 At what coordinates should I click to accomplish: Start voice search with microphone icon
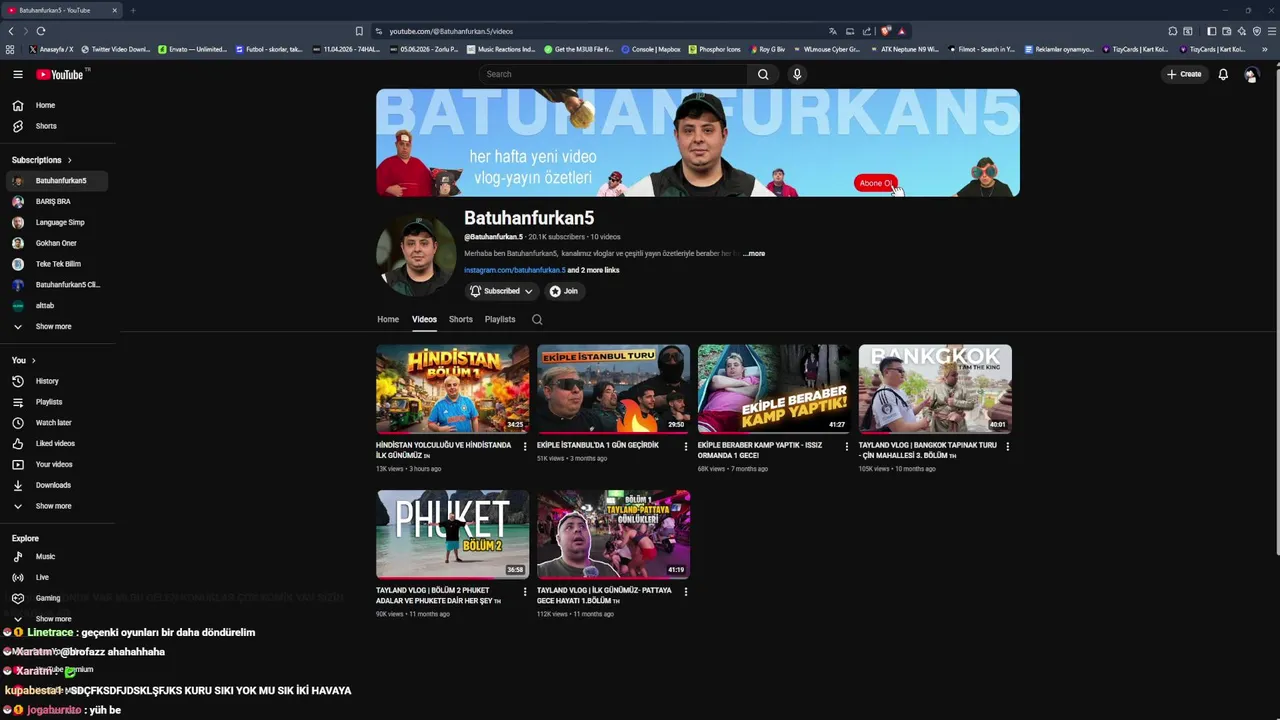pyautogui.click(x=797, y=74)
